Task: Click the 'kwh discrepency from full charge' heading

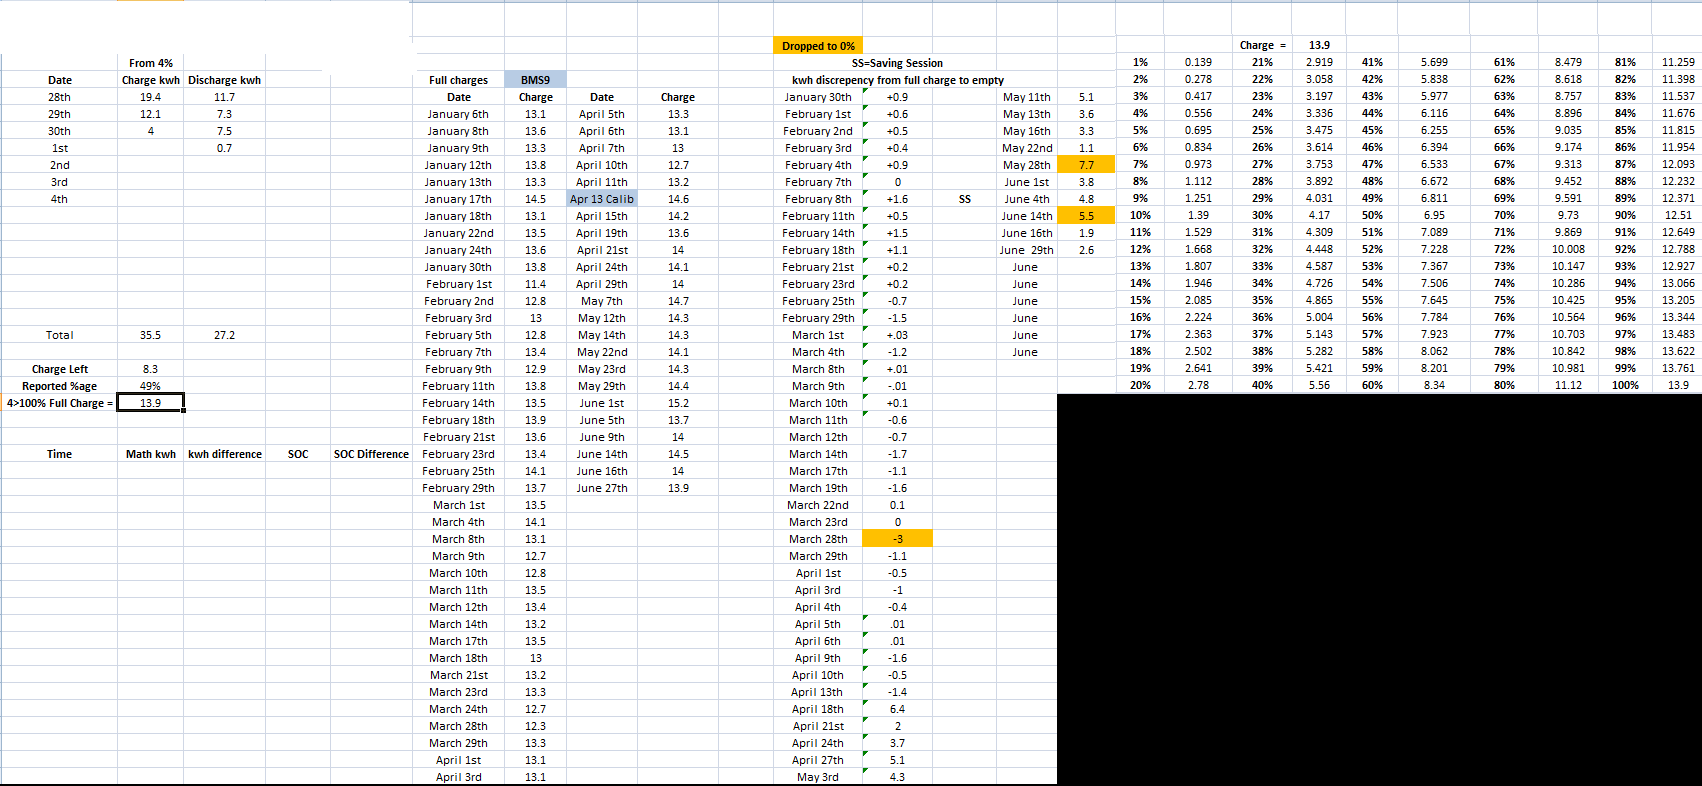Action: coord(898,80)
